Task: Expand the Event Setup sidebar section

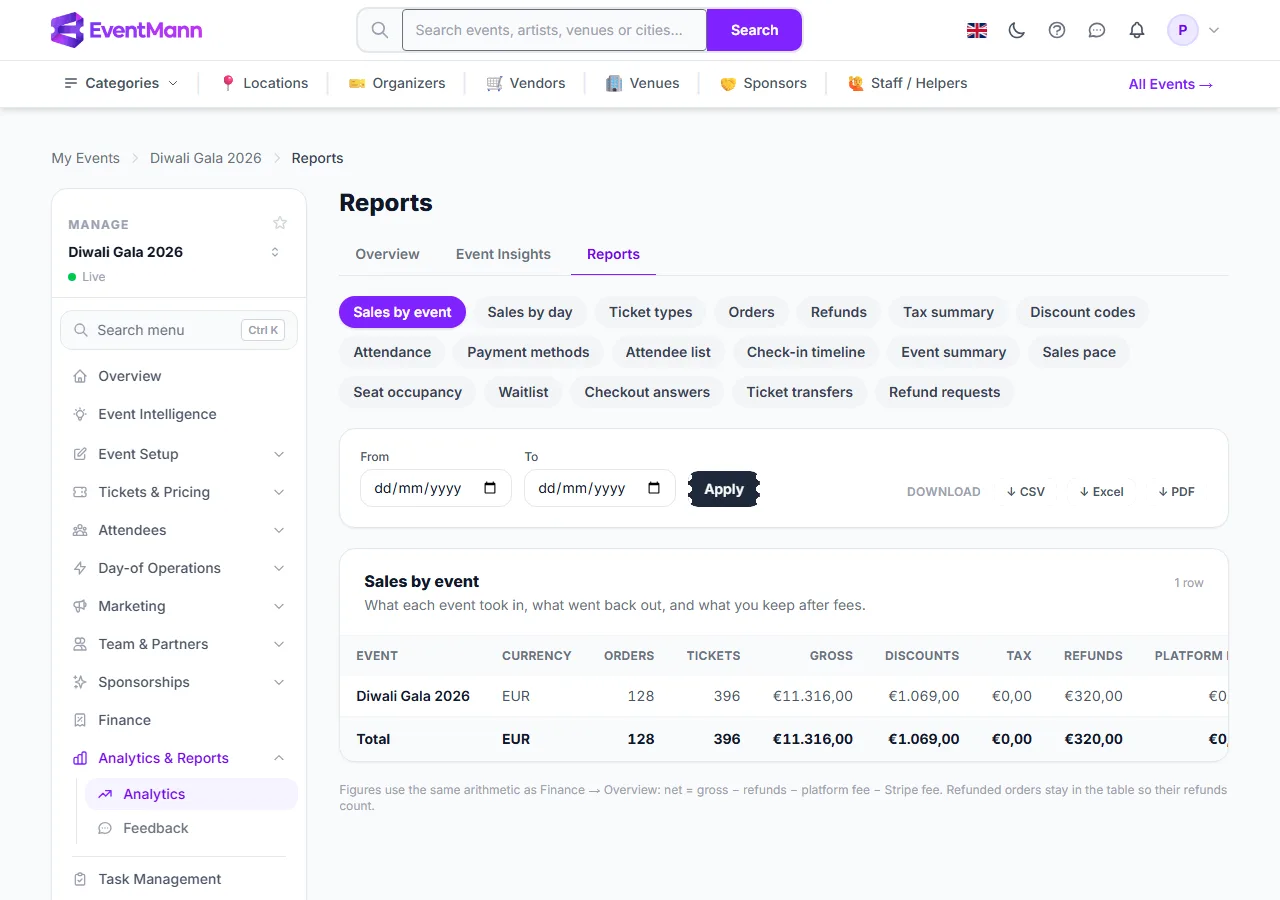Action: 179,454
